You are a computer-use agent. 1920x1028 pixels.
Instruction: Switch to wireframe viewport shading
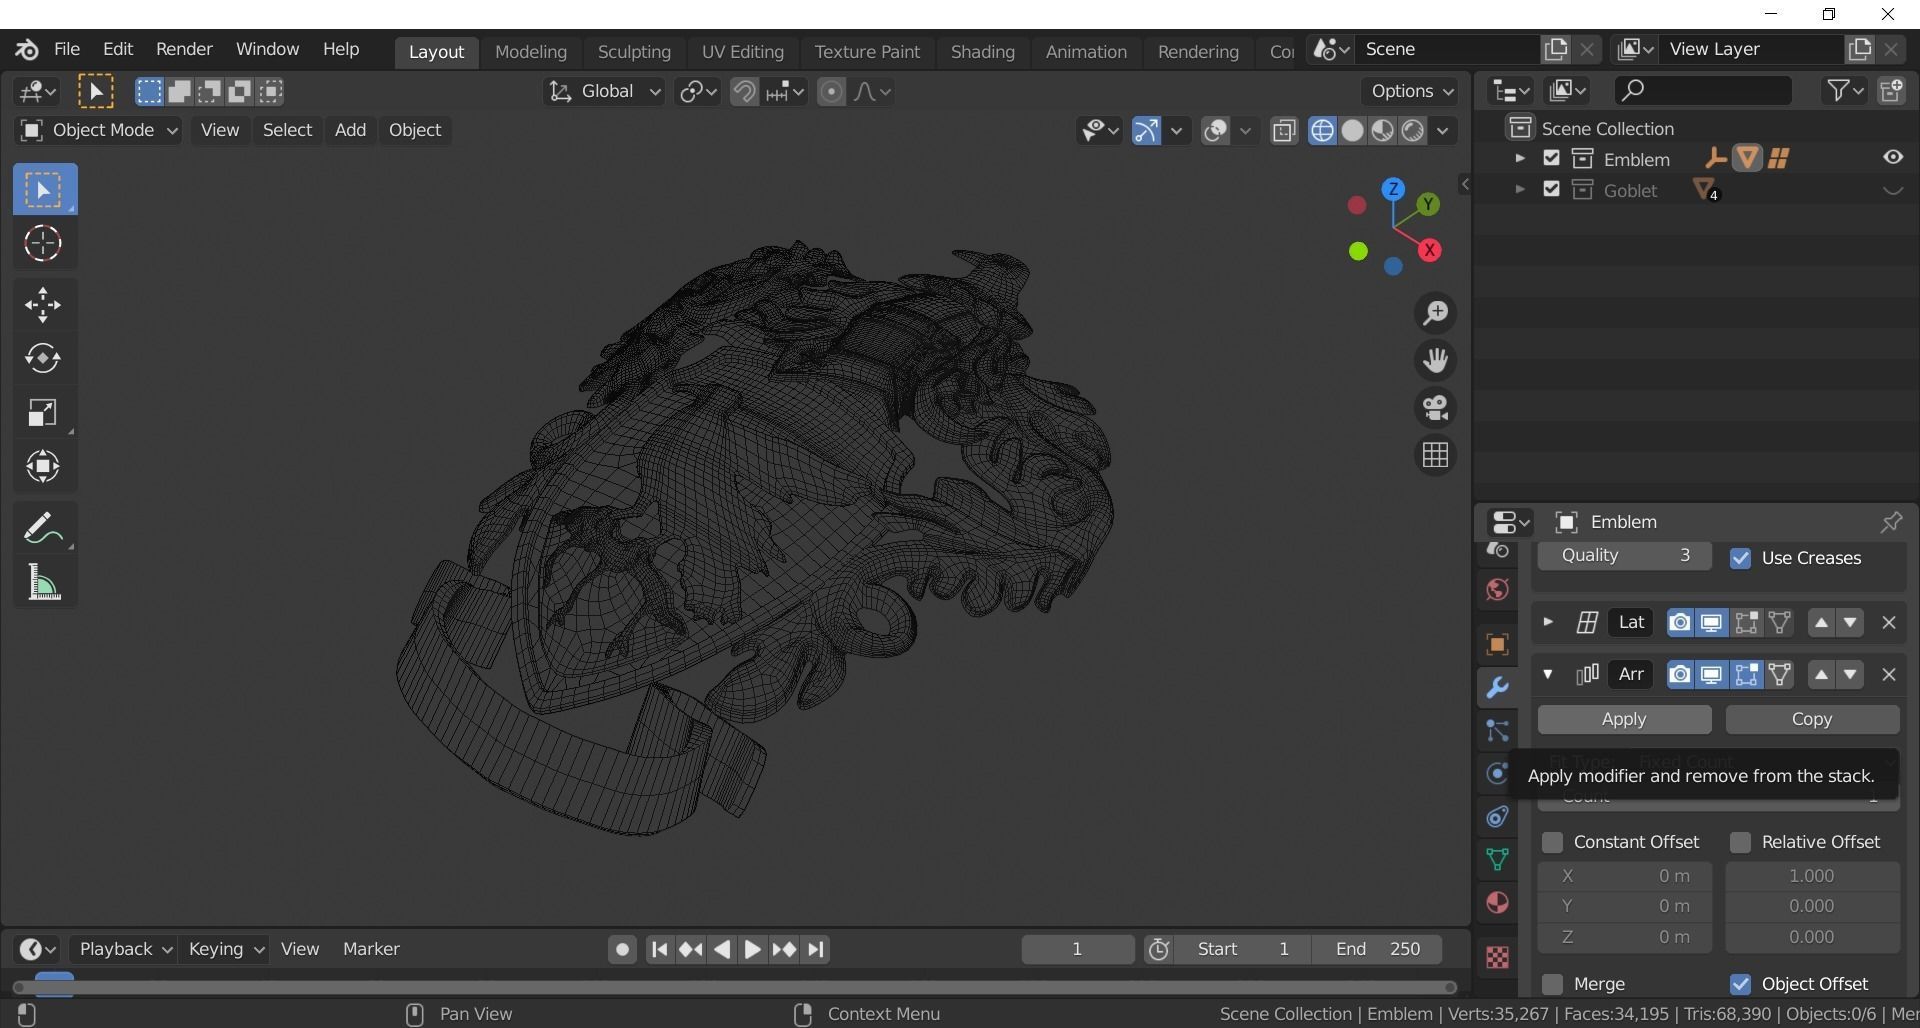point(1322,131)
